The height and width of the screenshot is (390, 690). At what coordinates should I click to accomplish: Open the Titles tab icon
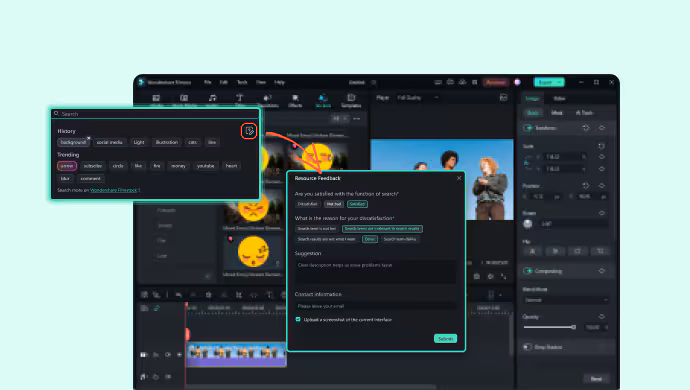(x=240, y=98)
